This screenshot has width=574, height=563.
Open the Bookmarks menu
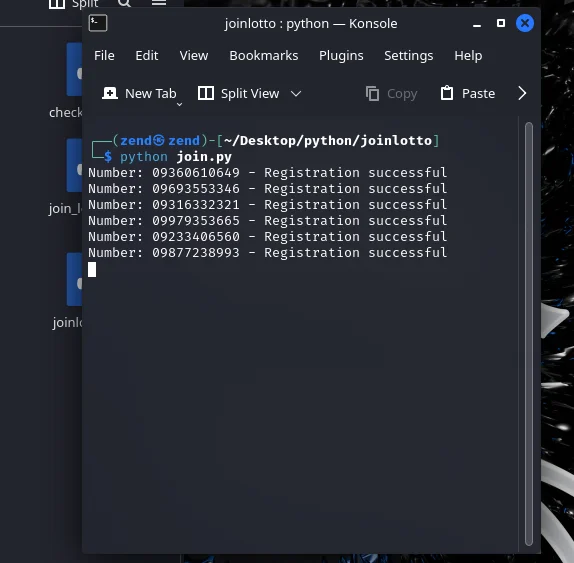(x=264, y=56)
